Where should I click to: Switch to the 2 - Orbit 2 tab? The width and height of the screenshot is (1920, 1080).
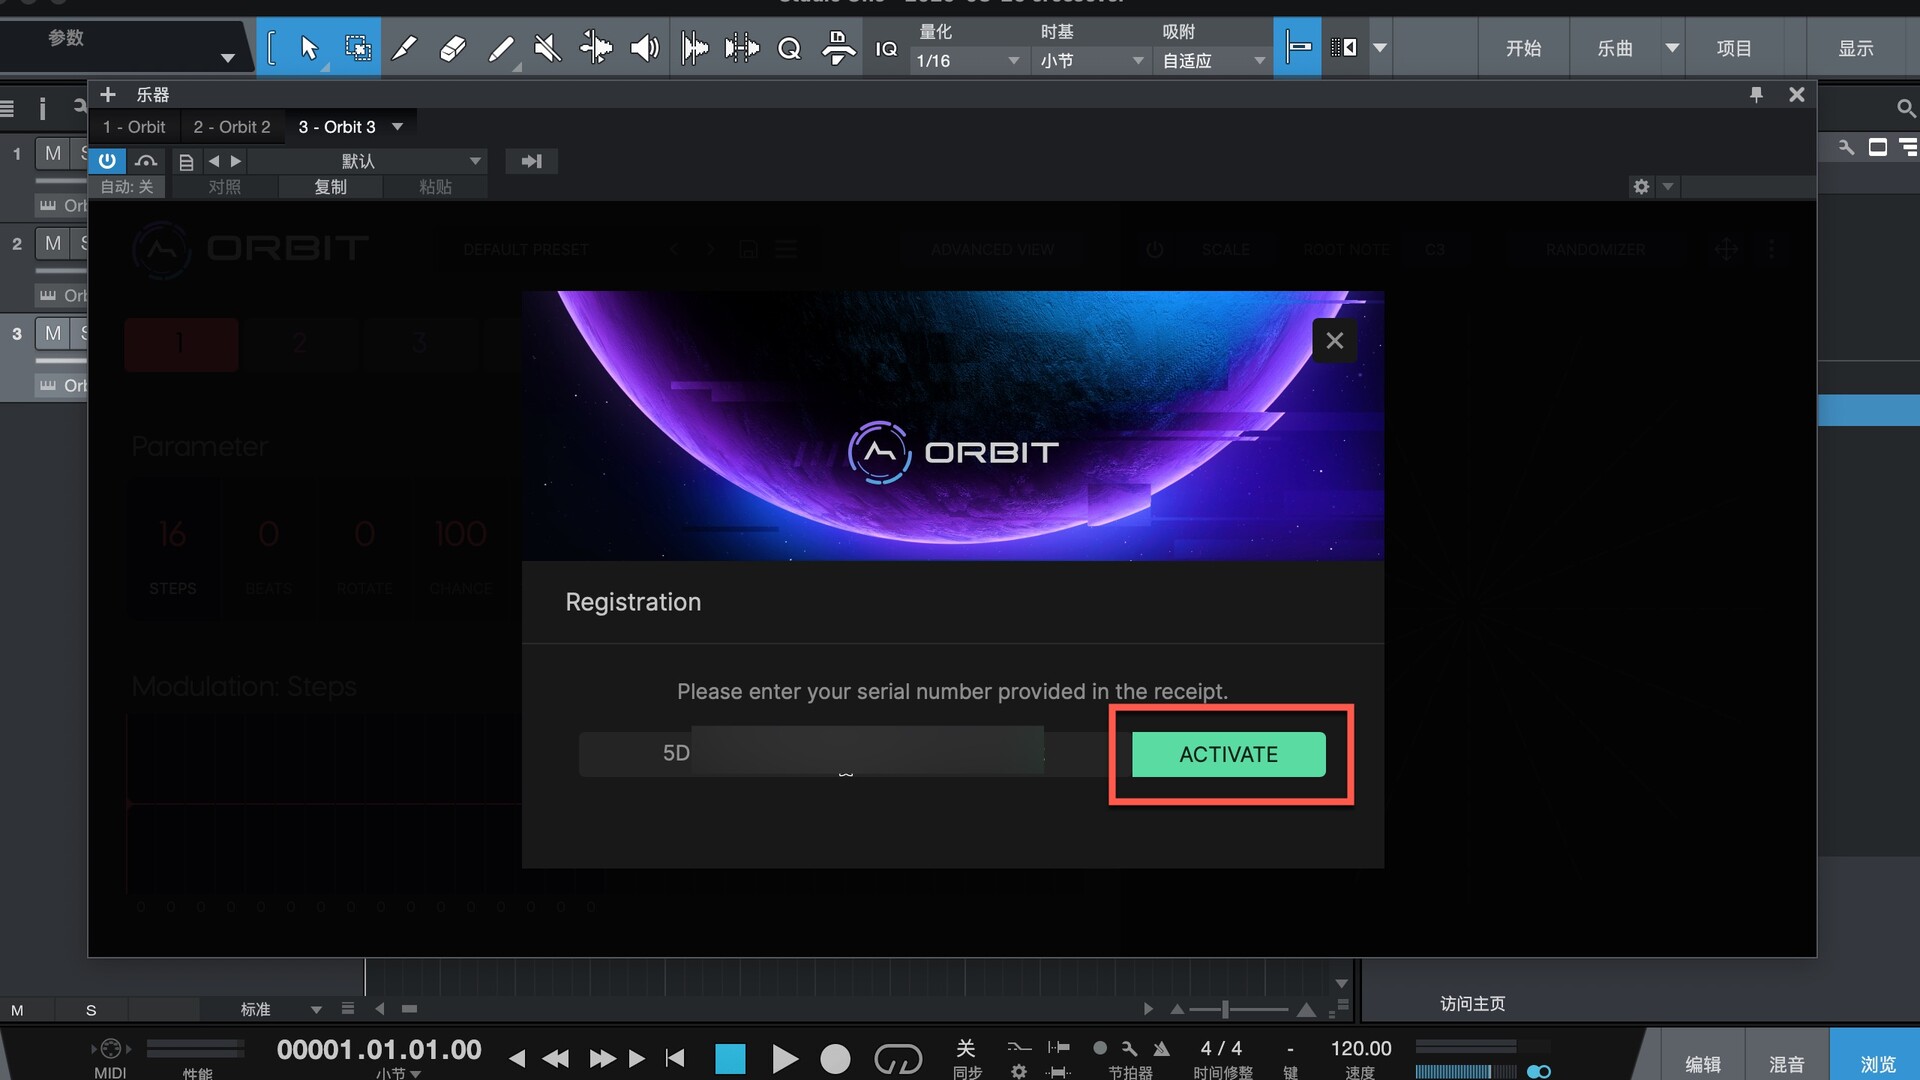click(232, 127)
